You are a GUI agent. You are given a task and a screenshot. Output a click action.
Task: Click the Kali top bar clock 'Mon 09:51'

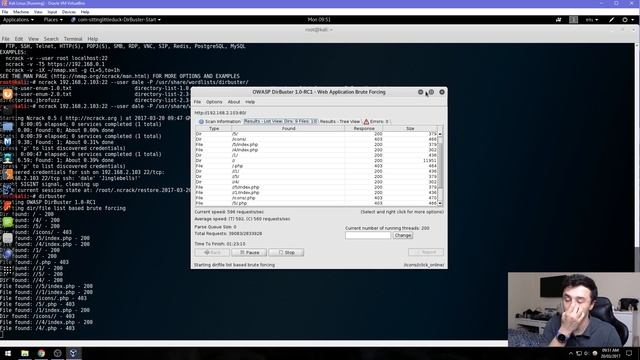pos(319,20)
